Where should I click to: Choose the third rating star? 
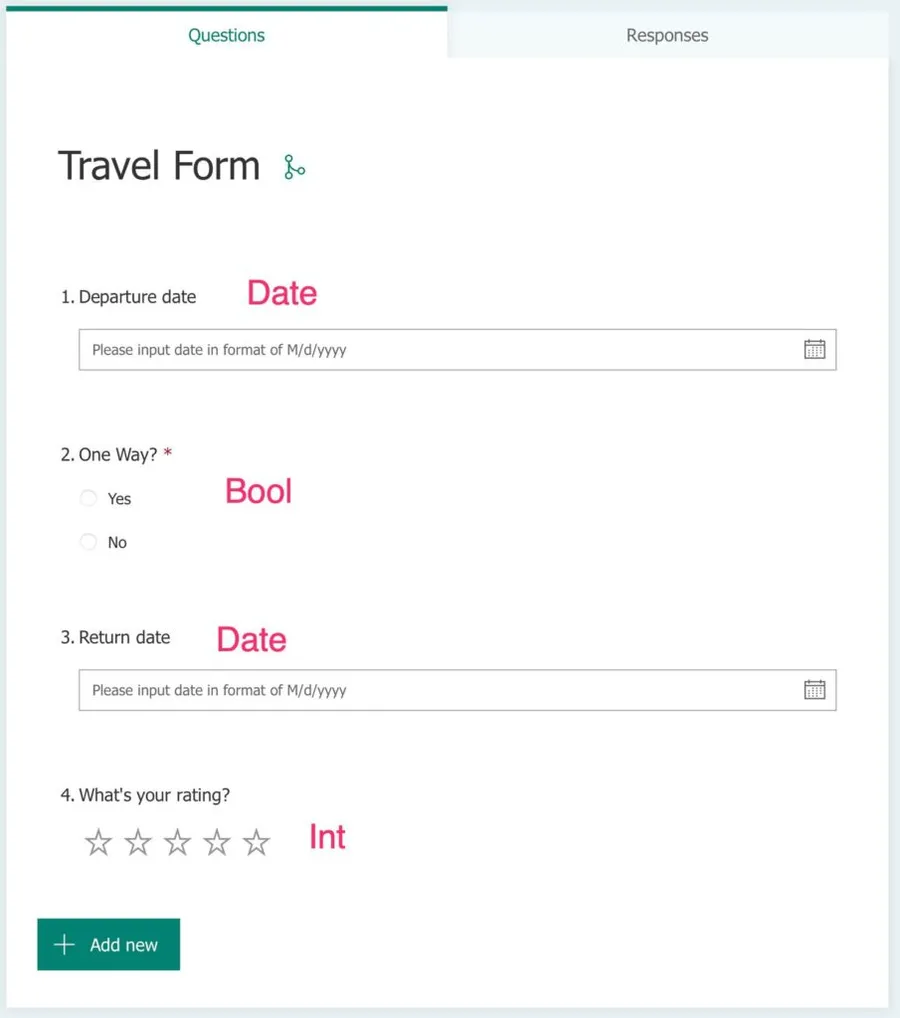click(177, 842)
